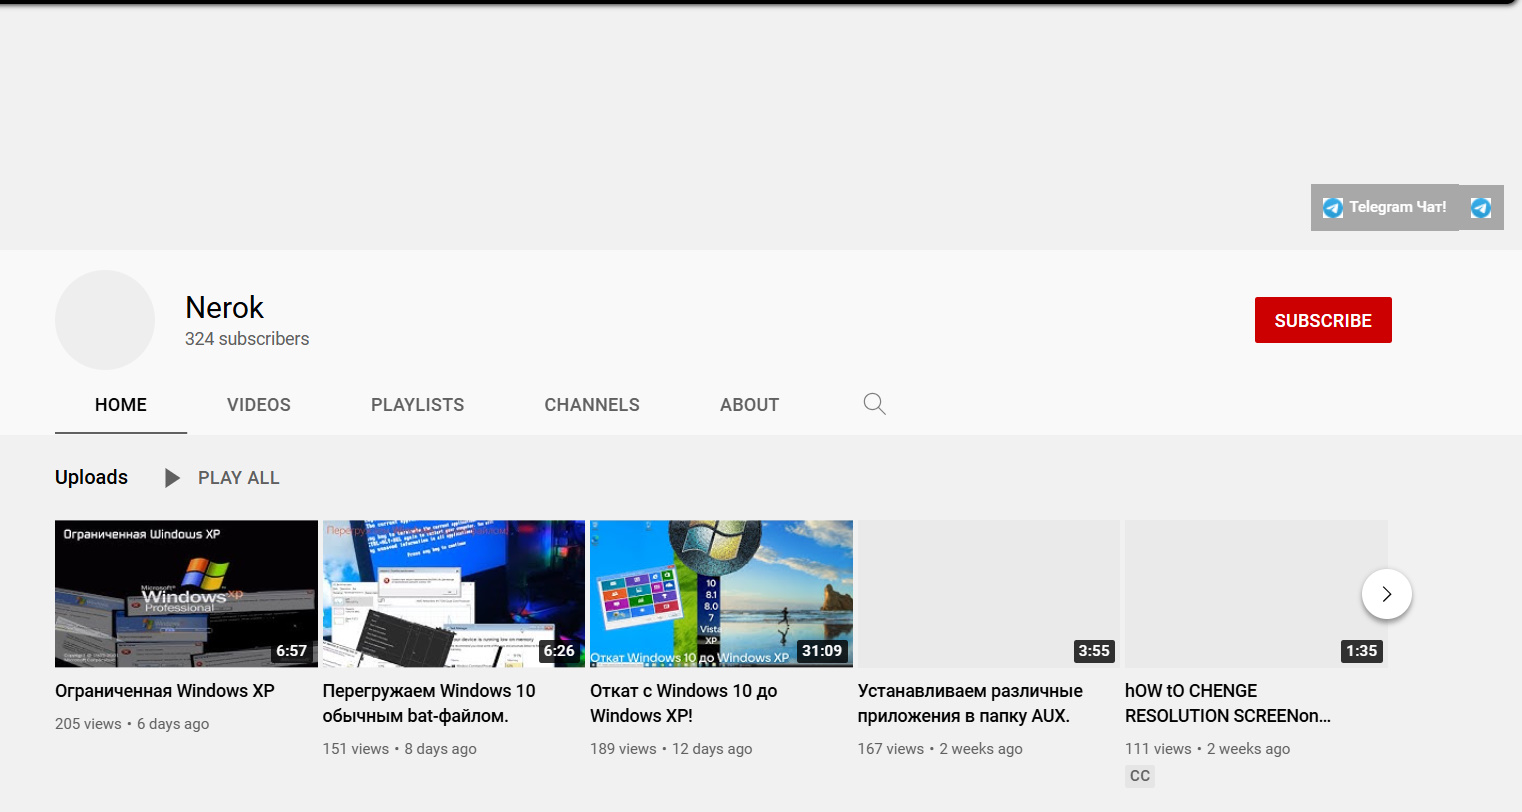Open the Playlists tab

pyautogui.click(x=417, y=405)
